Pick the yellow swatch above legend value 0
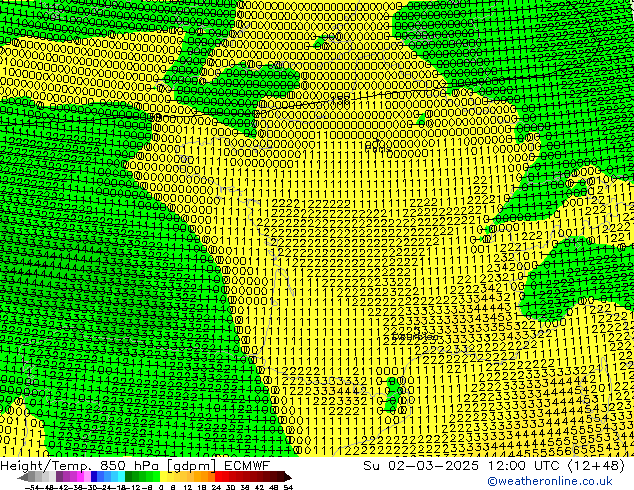The image size is (634, 490). point(163,476)
